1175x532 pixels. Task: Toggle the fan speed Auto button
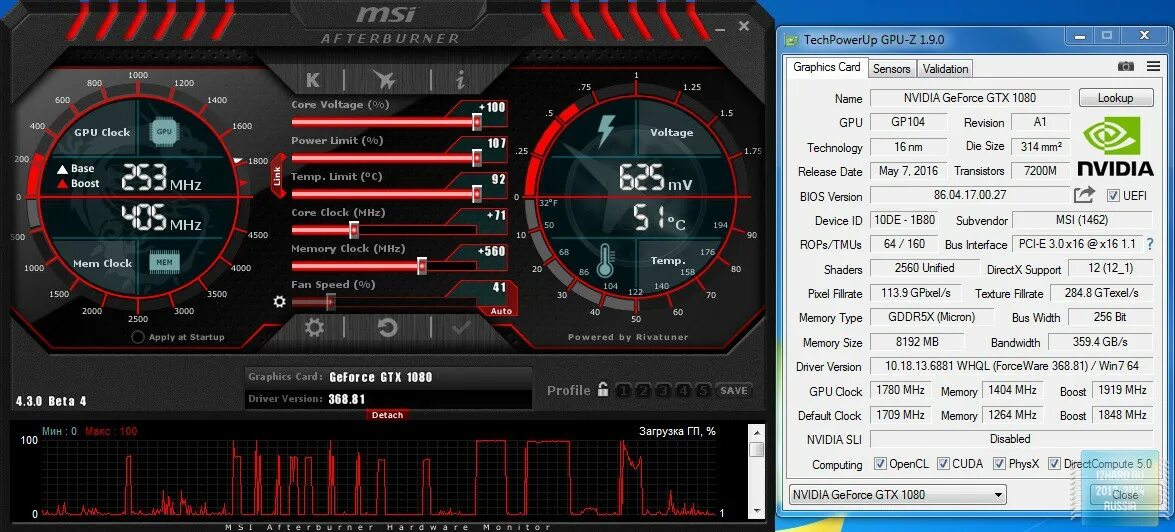pos(501,311)
